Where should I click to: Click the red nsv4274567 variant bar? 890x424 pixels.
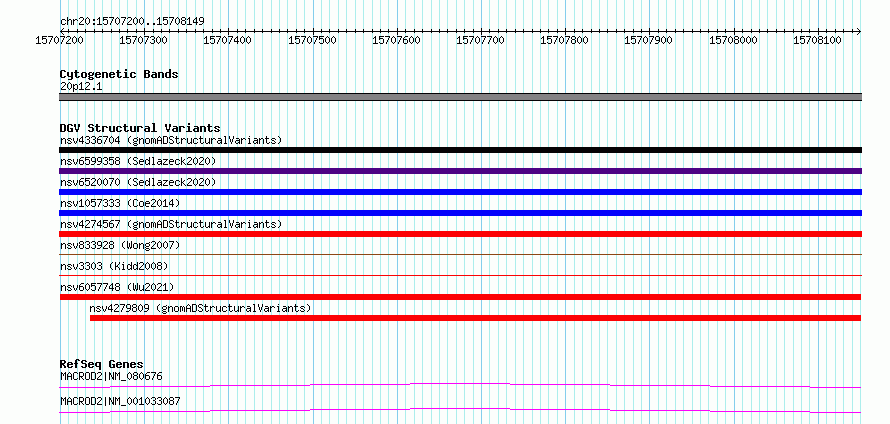460,234
